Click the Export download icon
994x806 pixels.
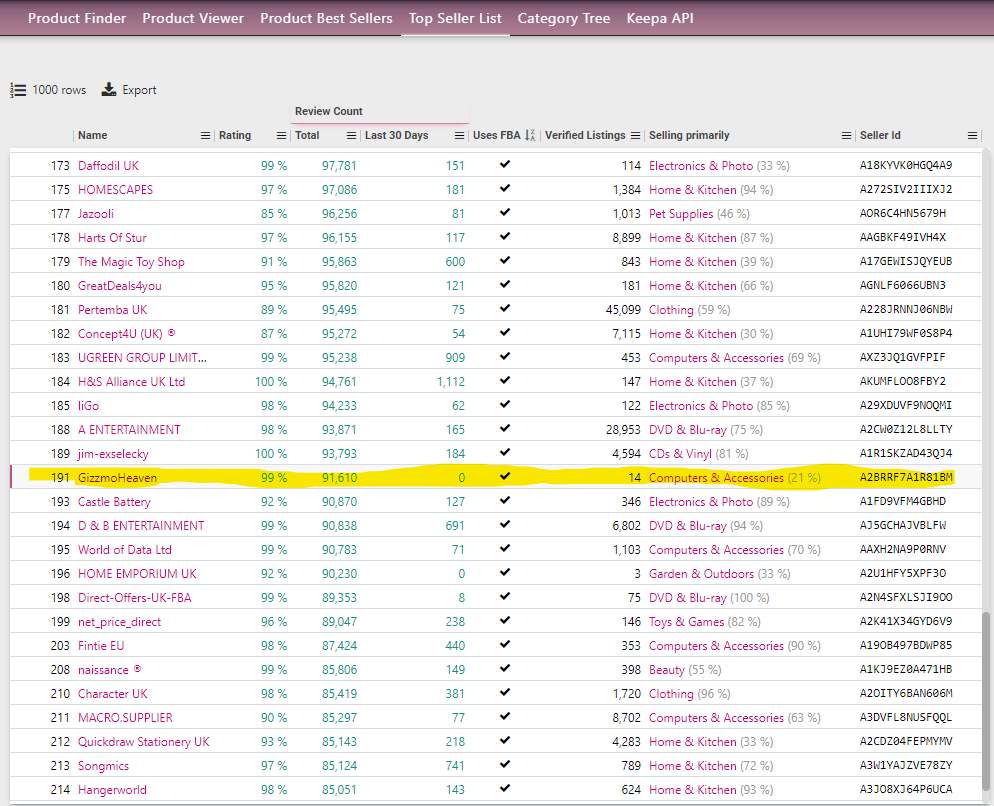coord(107,90)
